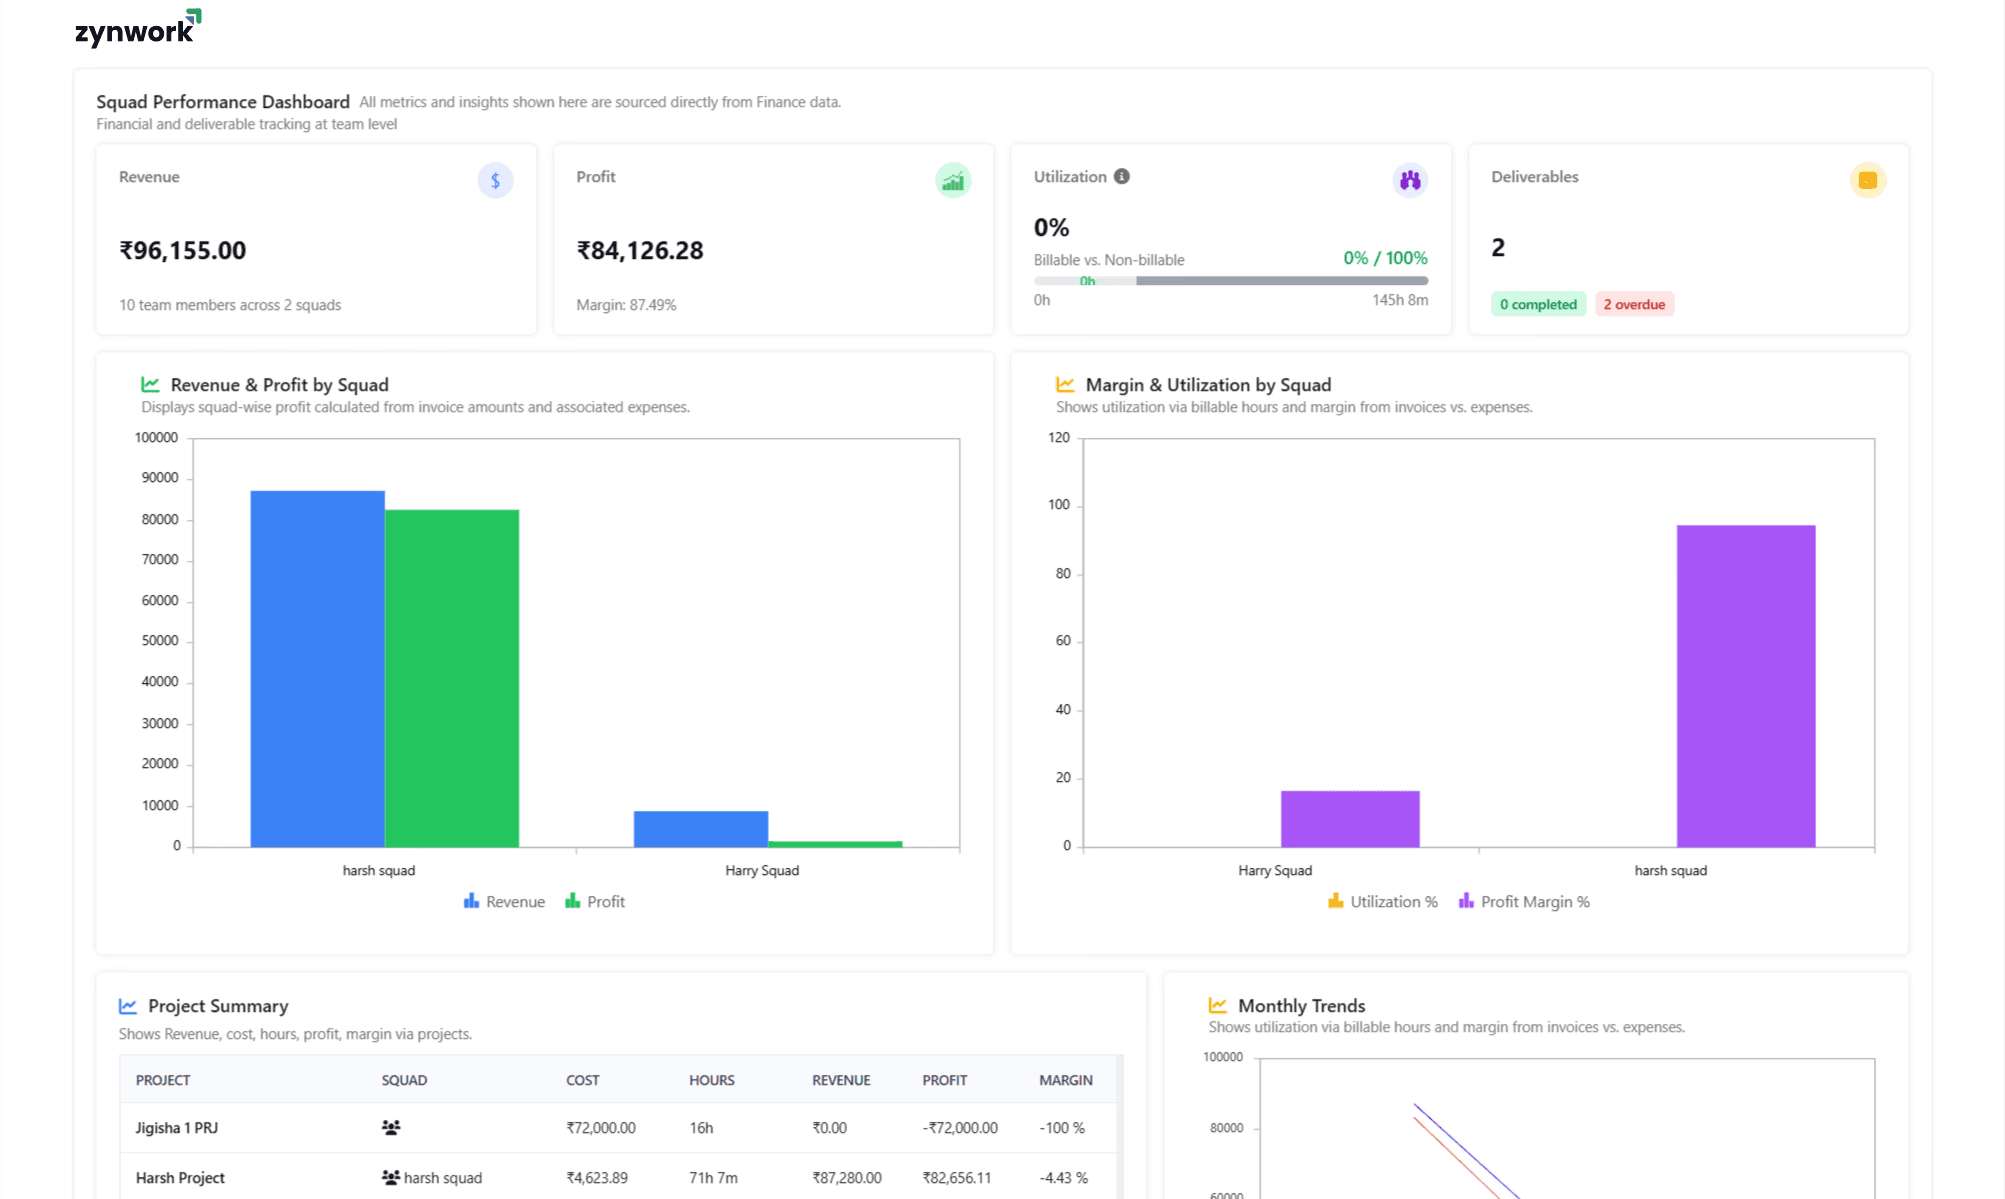The height and width of the screenshot is (1199, 2005).
Task: Click the Revenue dollar icon
Action: (x=495, y=181)
